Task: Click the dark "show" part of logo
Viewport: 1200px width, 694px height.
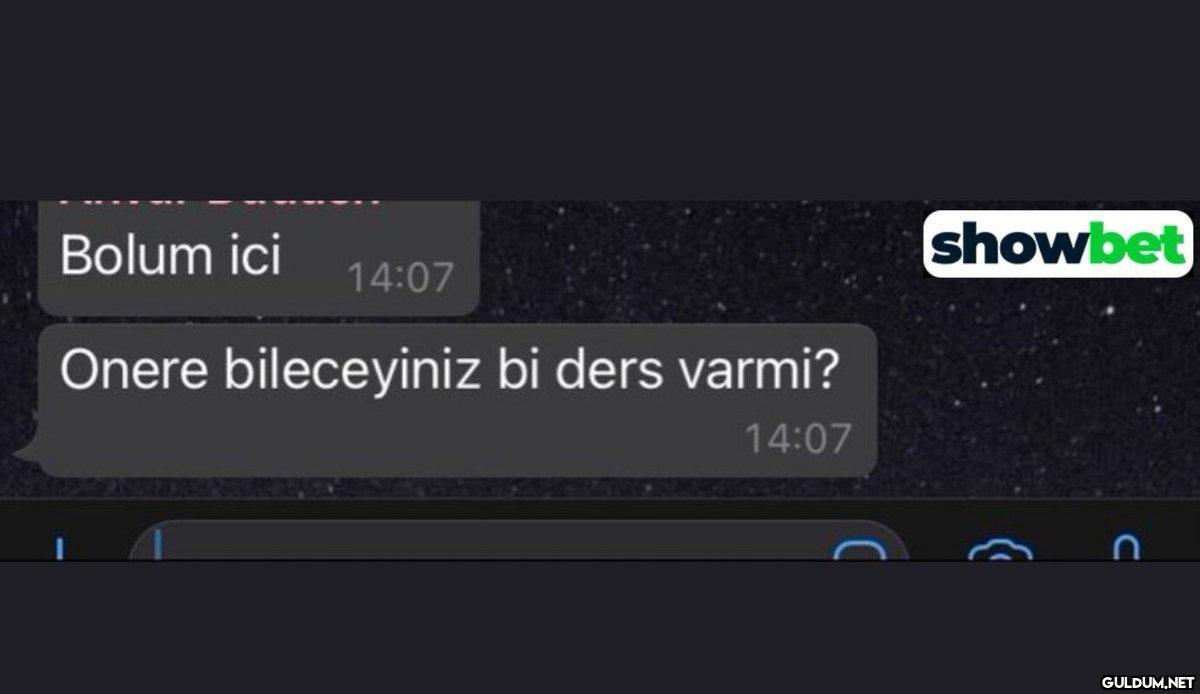Action: tap(1007, 245)
